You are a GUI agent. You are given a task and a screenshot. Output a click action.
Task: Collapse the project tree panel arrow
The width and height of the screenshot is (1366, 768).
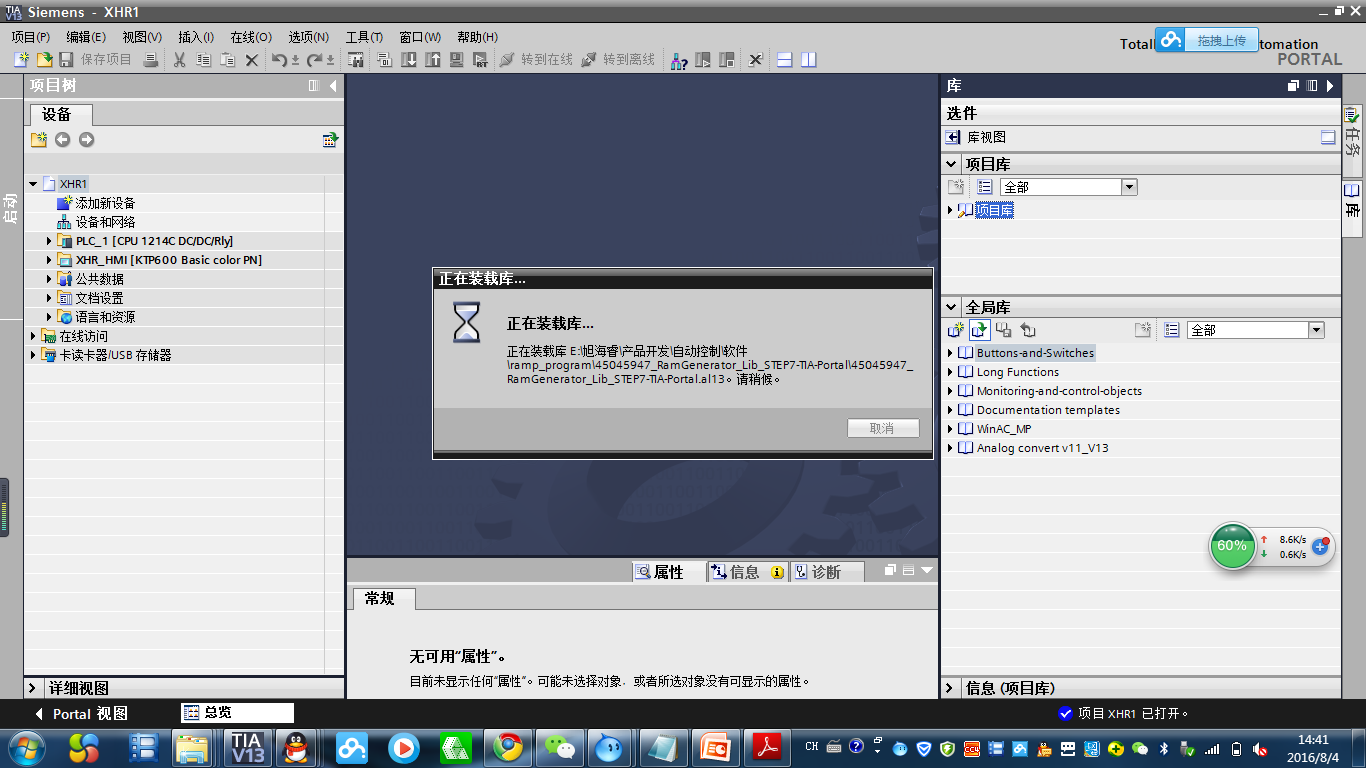pyautogui.click(x=333, y=86)
